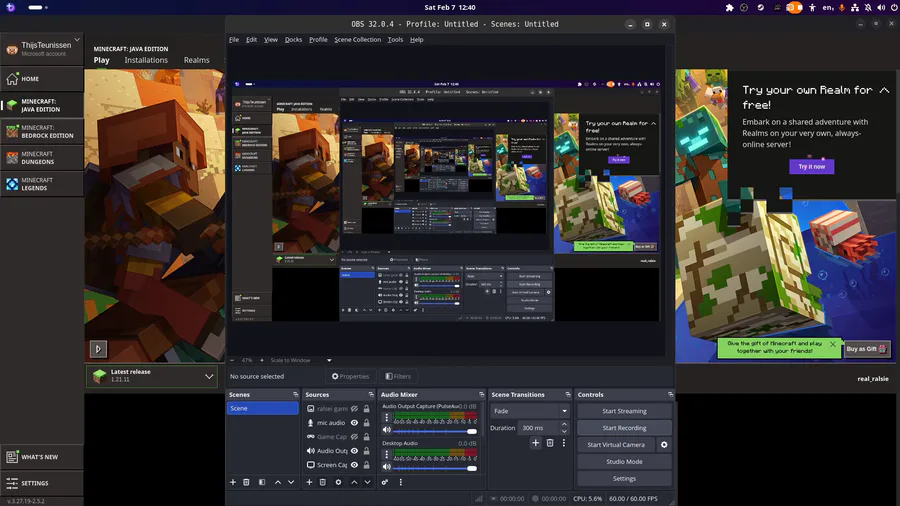Move scene down in Scenes toolbar

[x=291, y=482]
